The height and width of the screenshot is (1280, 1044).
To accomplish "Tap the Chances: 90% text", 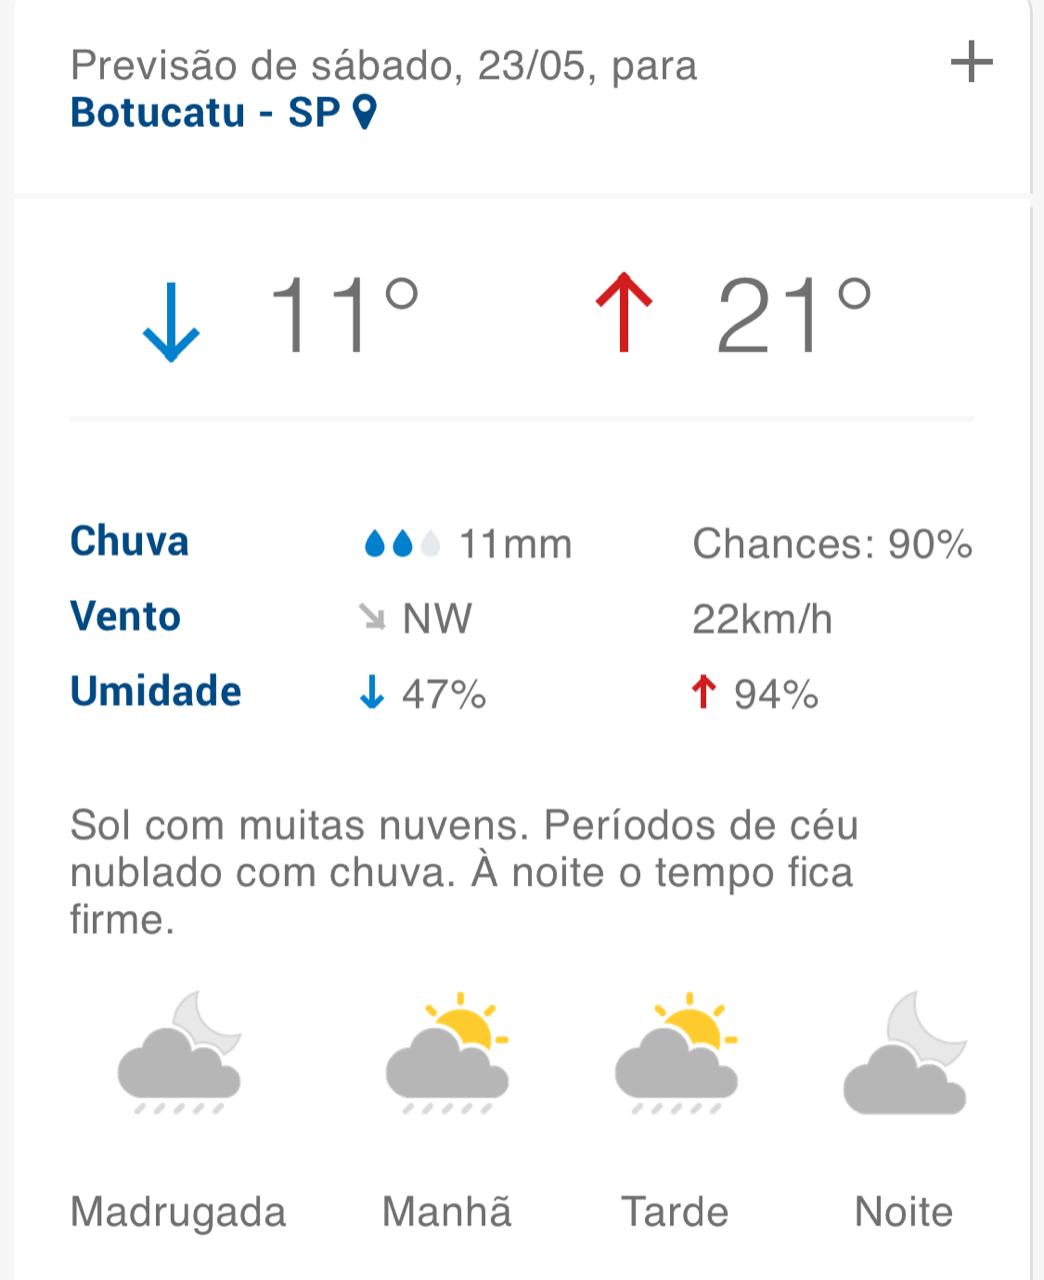I will click(832, 544).
